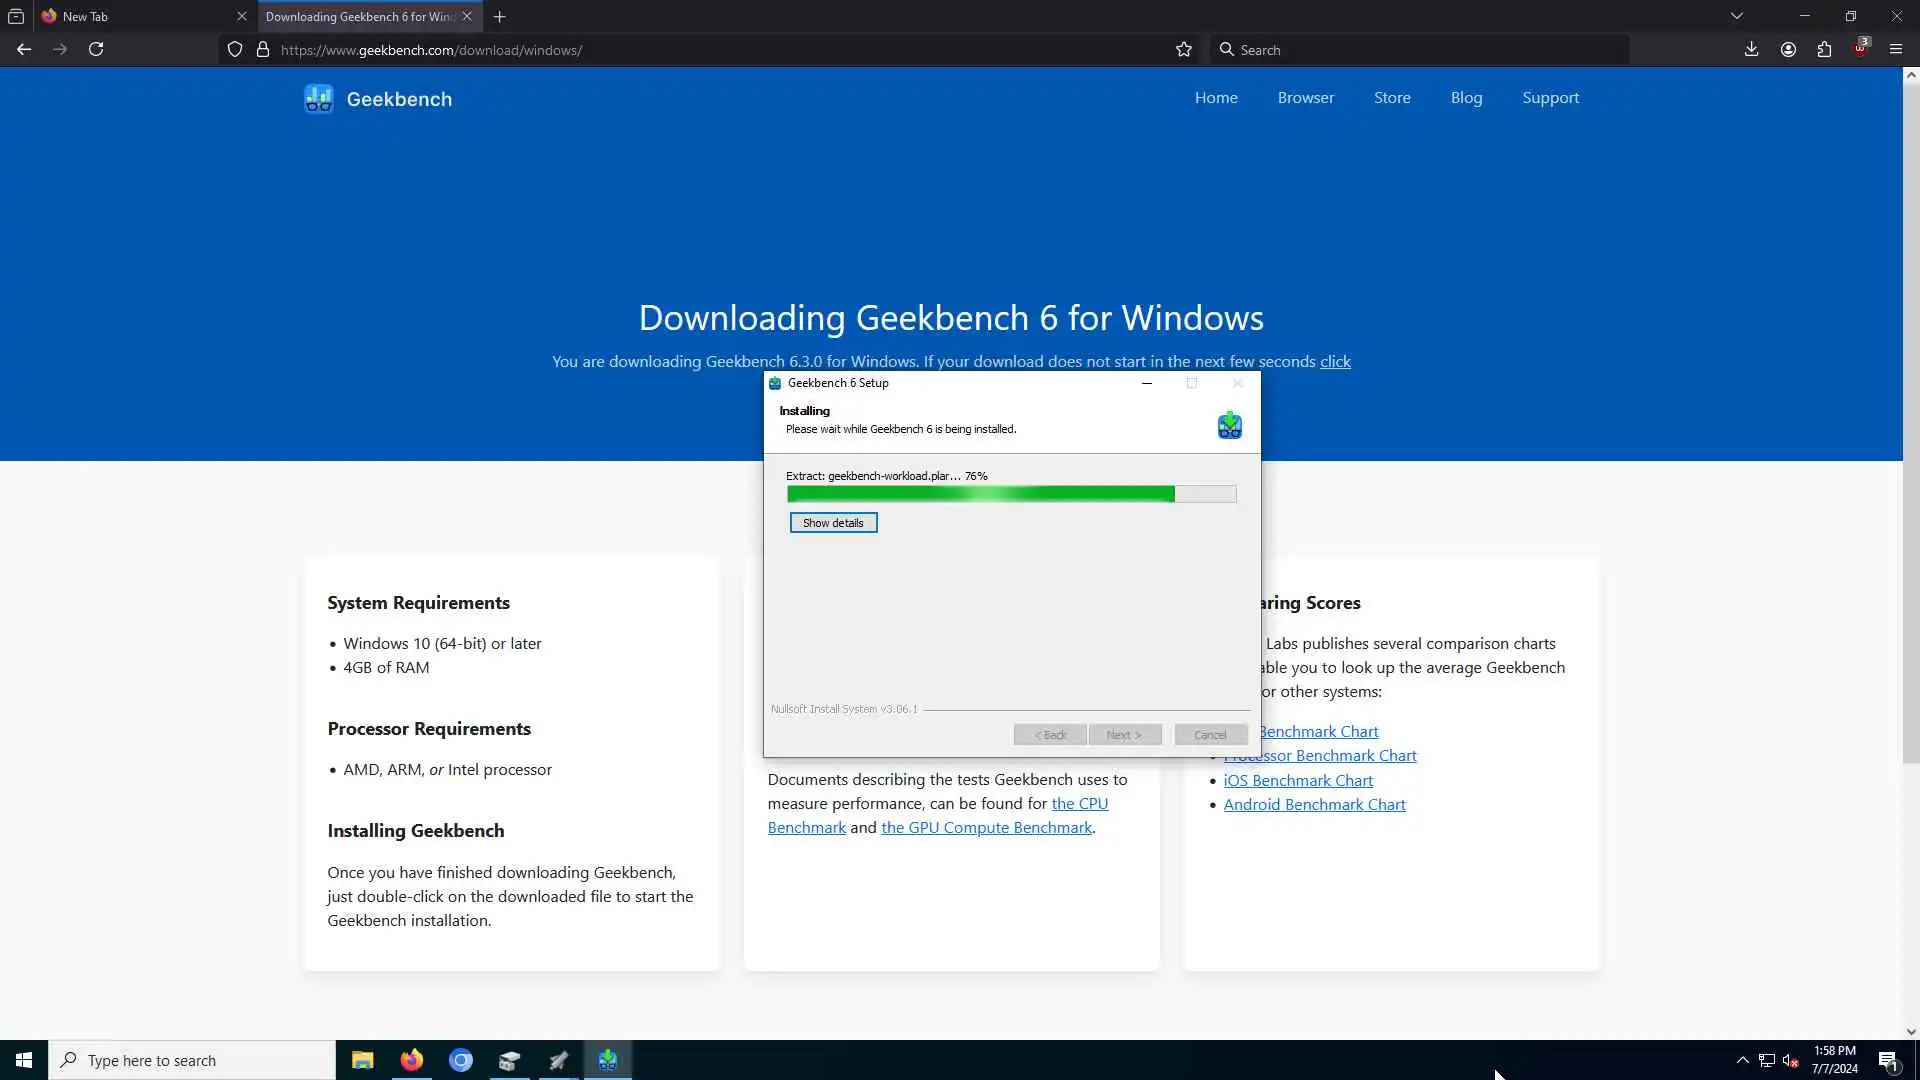Open the Store nav menu item

point(1392,98)
